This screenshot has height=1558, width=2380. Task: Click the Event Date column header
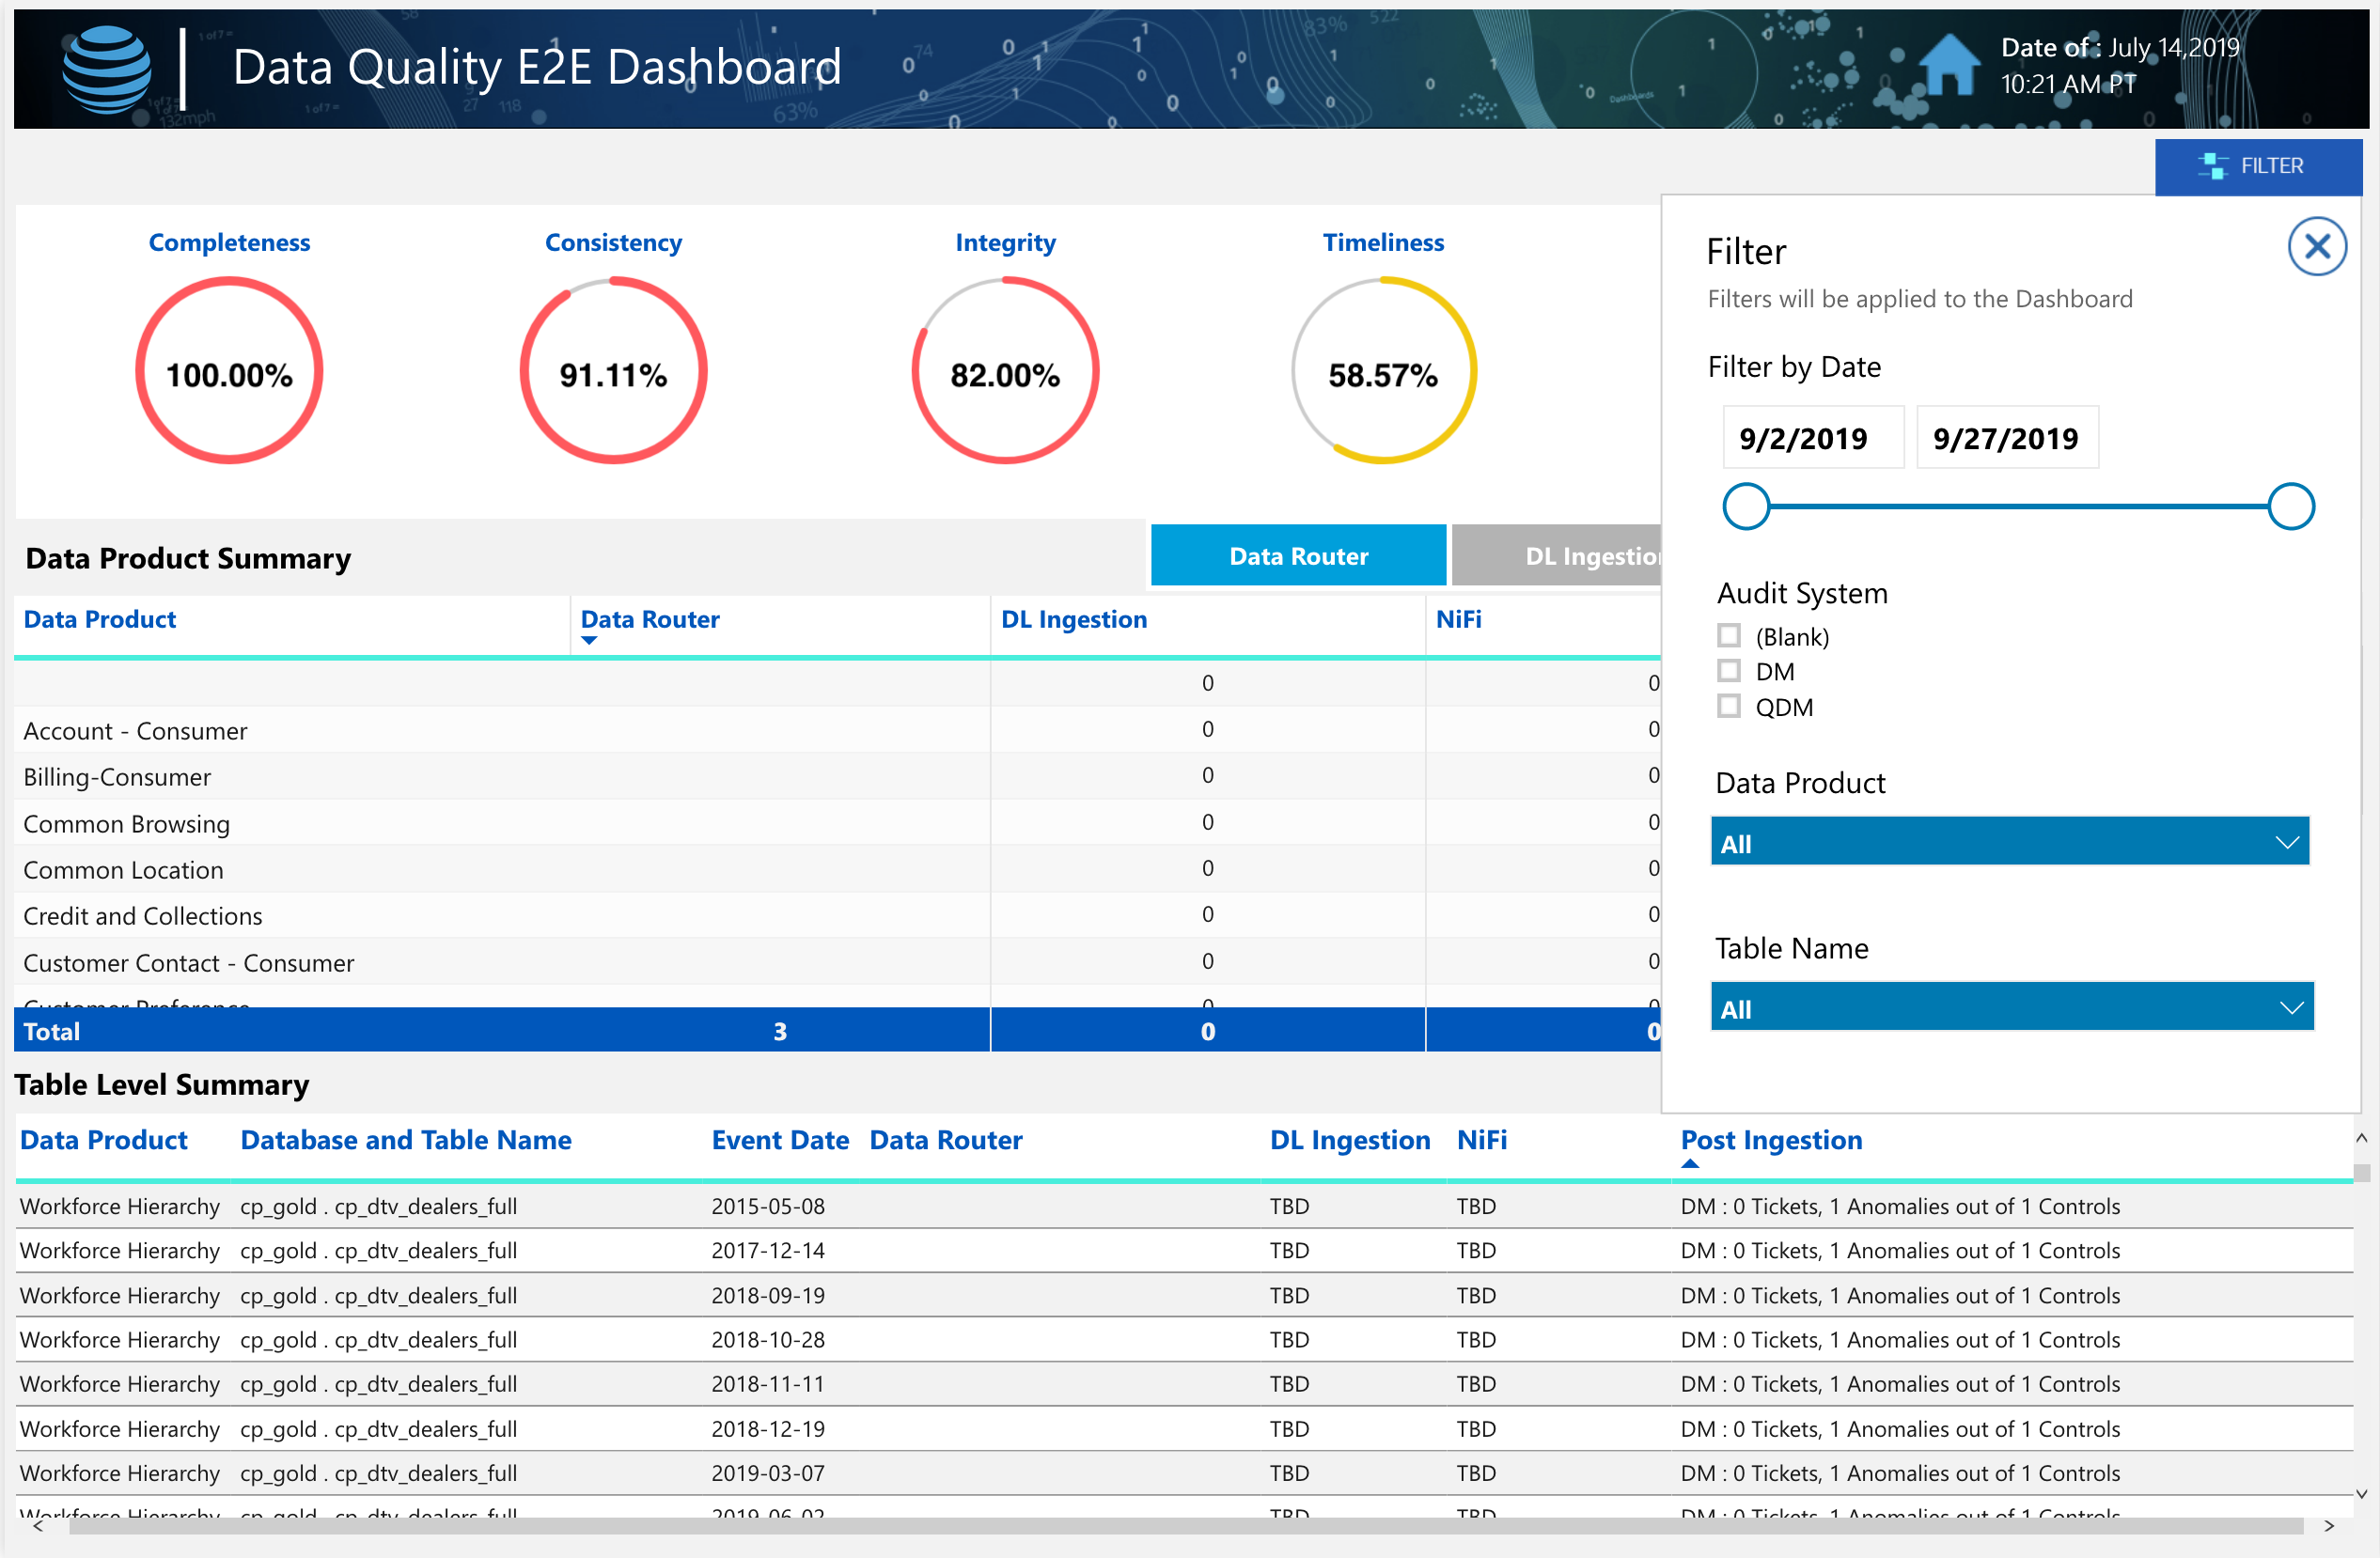coord(779,1140)
